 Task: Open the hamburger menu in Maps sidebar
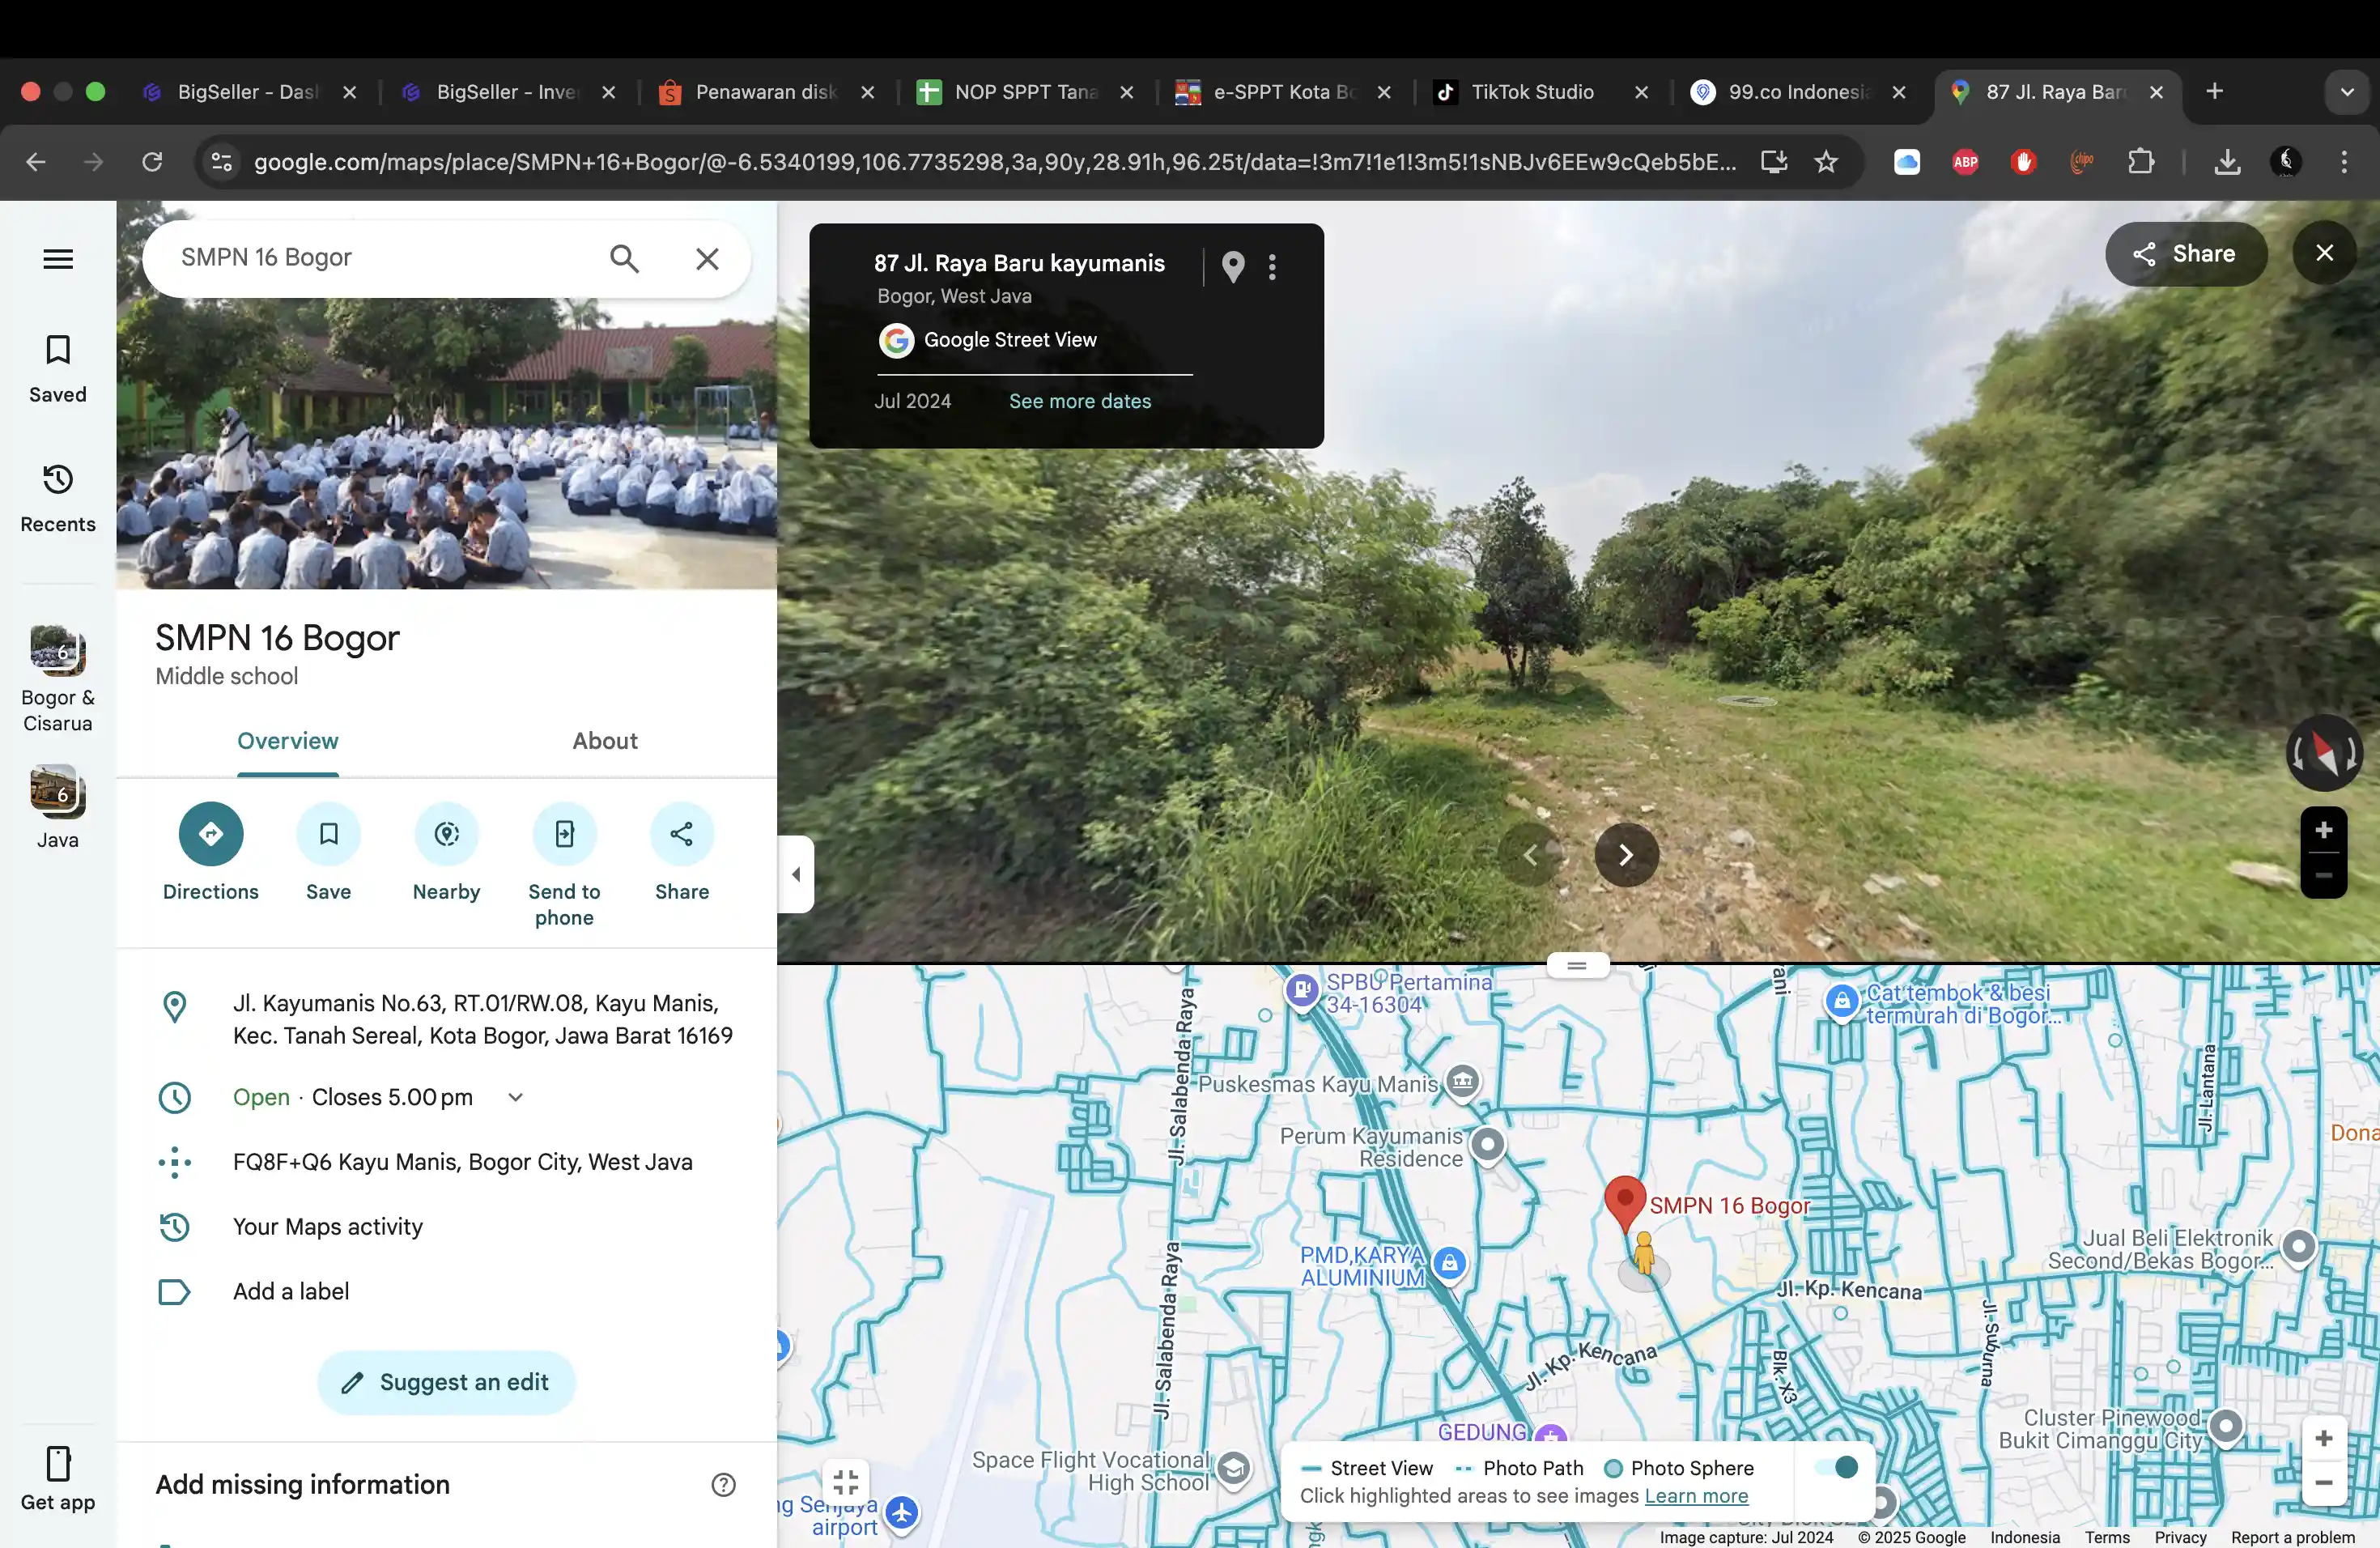58,259
